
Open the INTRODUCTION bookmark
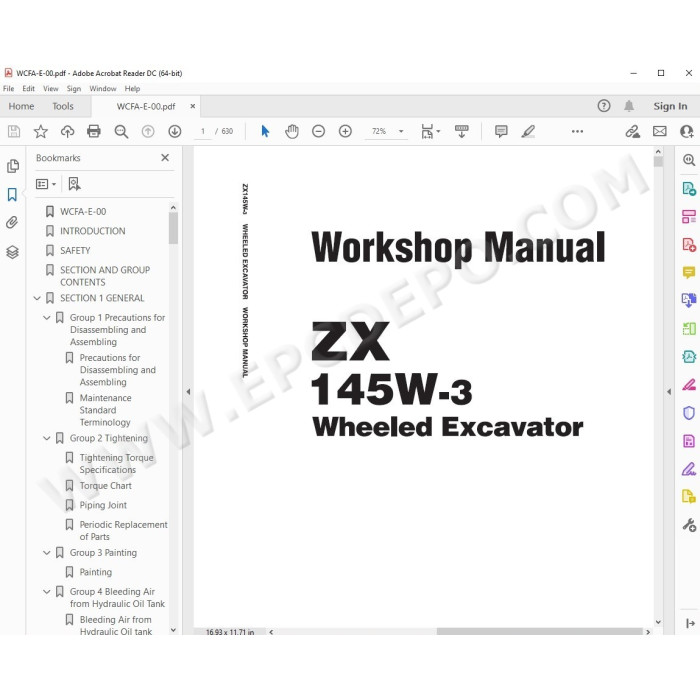pos(92,231)
